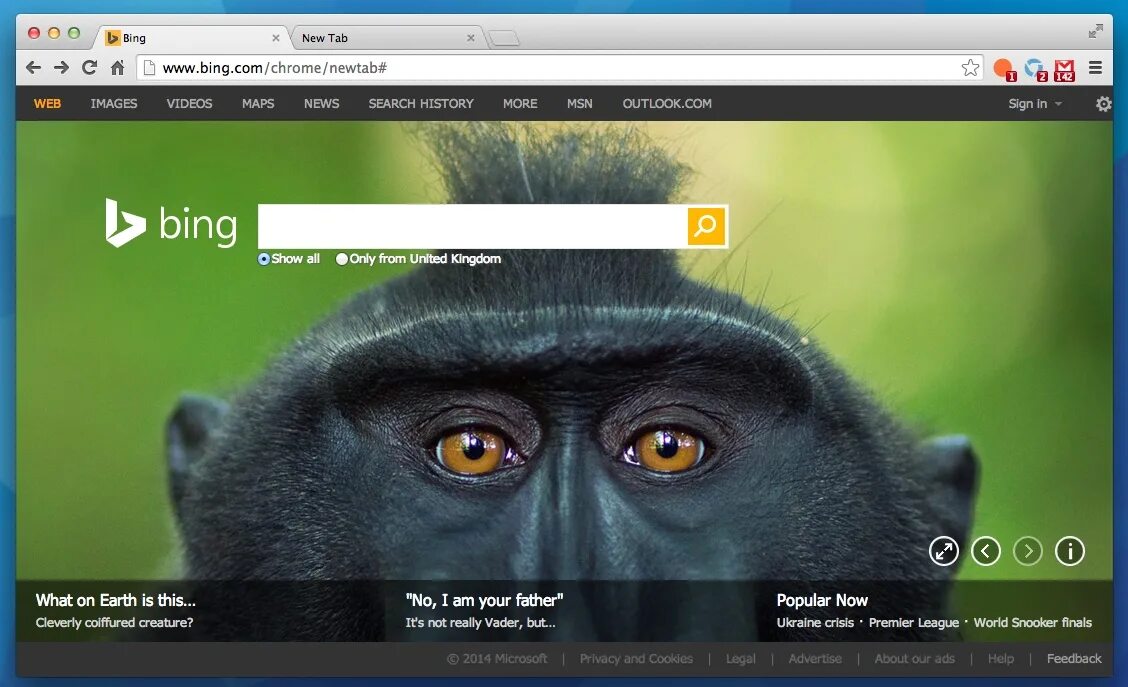The height and width of the screenshot is (687, 1128).
Task: View the background image full screen
Action: click(944, 551)
